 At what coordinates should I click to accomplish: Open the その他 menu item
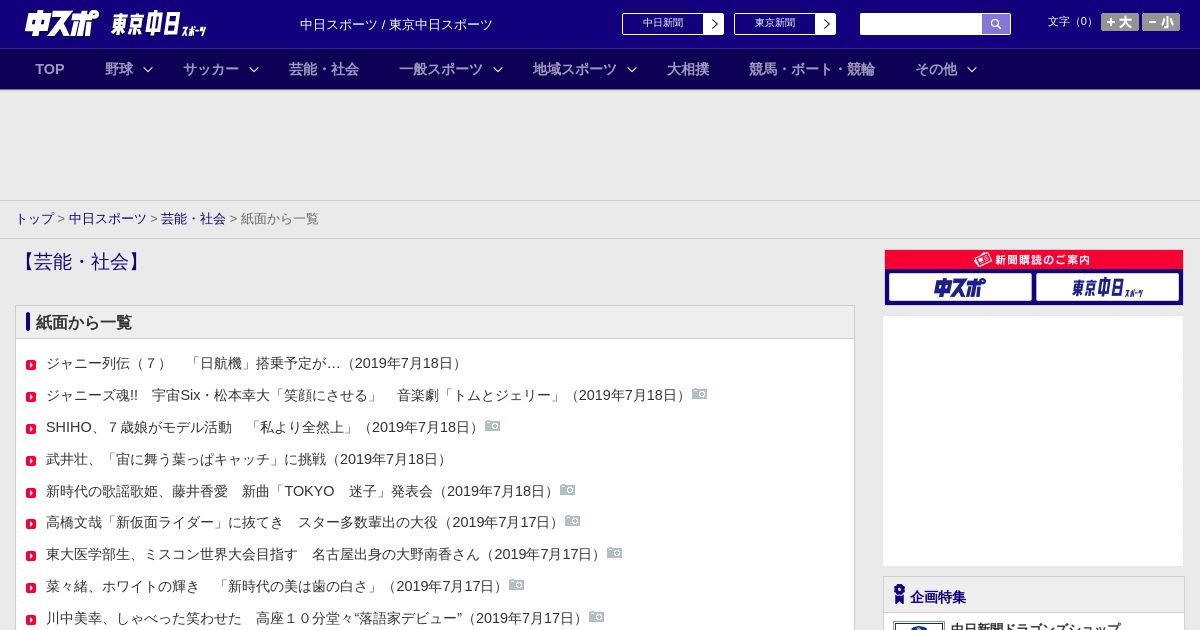point(936,69)
